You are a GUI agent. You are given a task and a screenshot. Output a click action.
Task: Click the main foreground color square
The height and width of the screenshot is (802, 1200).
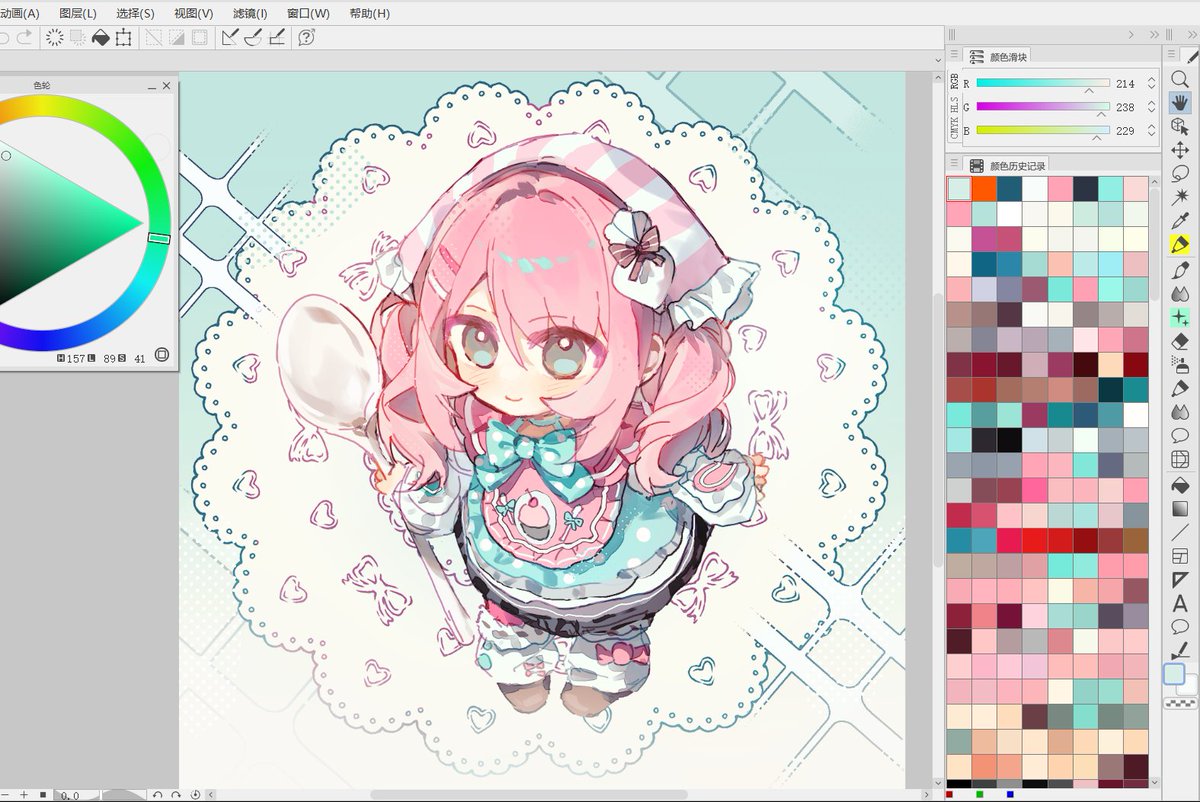pyautogui.click(x=1174, y=675)
